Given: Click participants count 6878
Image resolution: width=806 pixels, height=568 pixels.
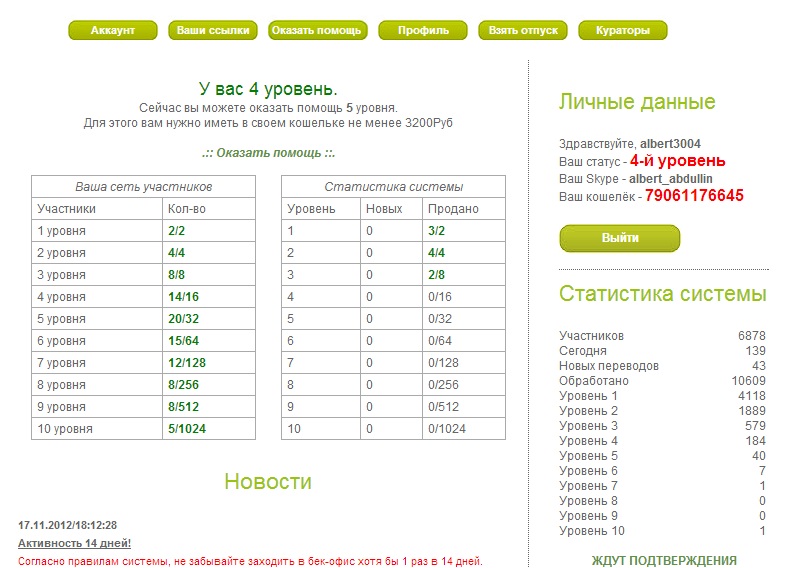Looking at the screenshot, I should [752, 336].
